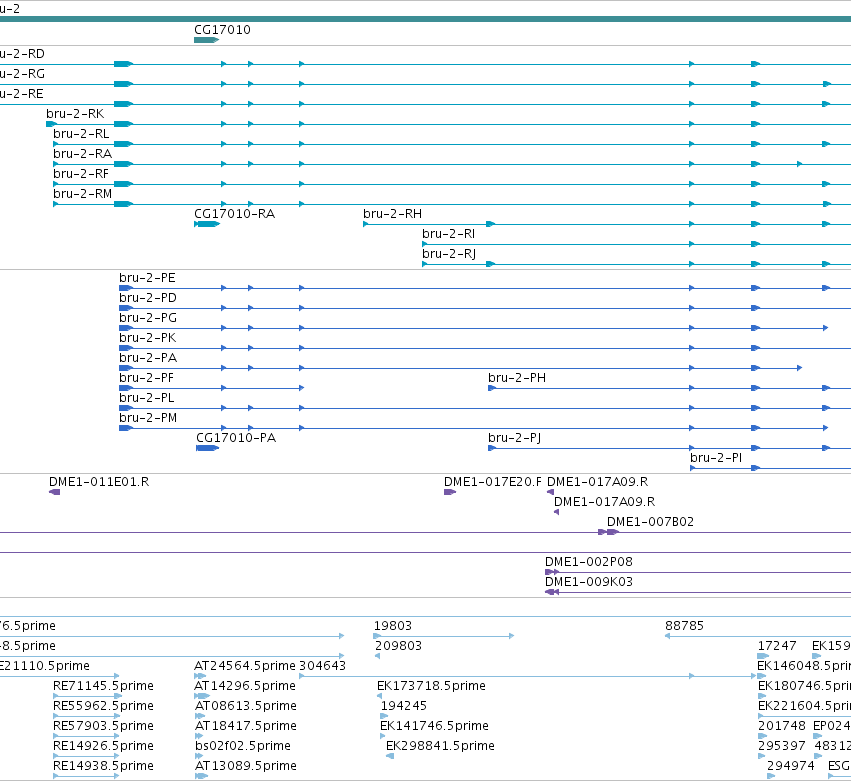The image size is (851, 781).
Task: Click the AT08613.5prime EST label
Action: (246, 706)
